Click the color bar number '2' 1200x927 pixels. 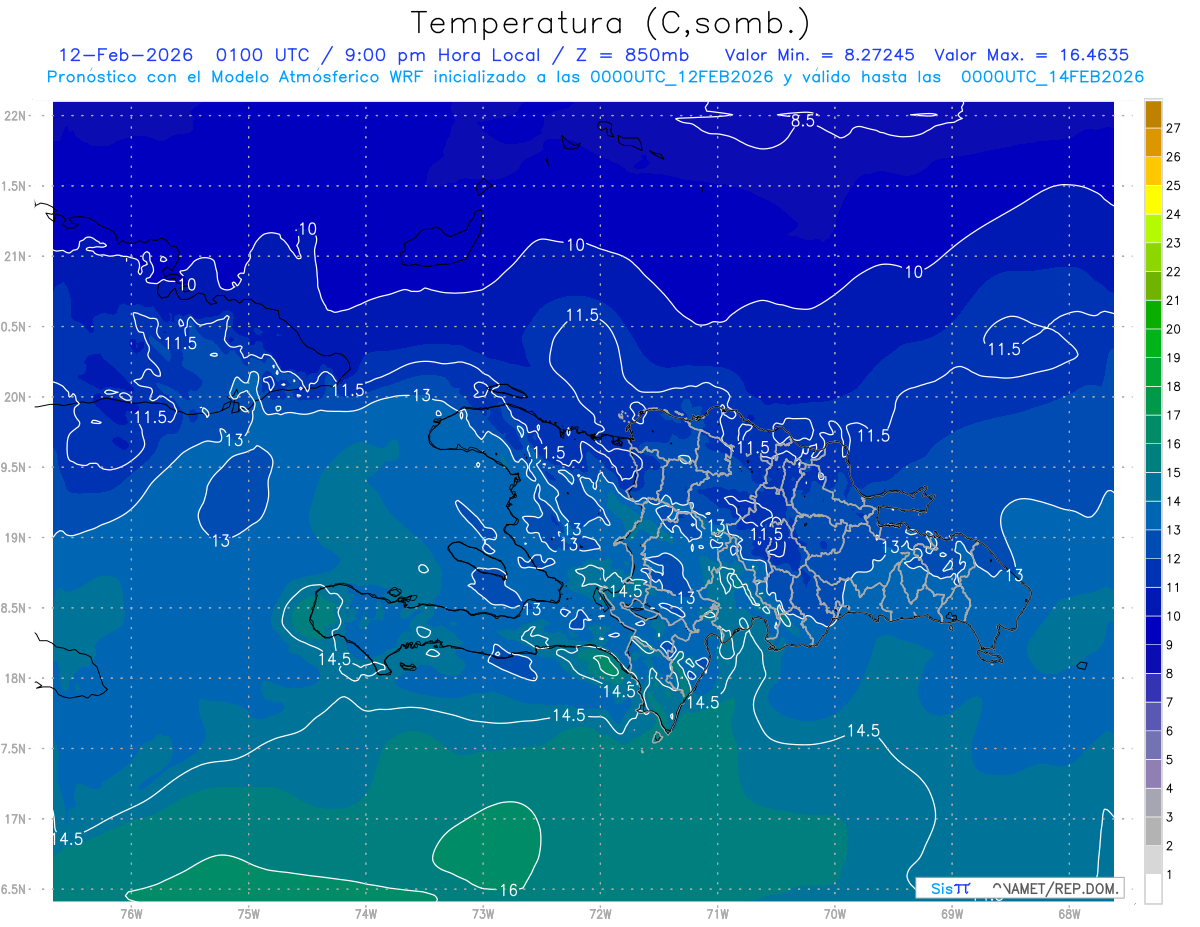click(x=1170, y=847)
